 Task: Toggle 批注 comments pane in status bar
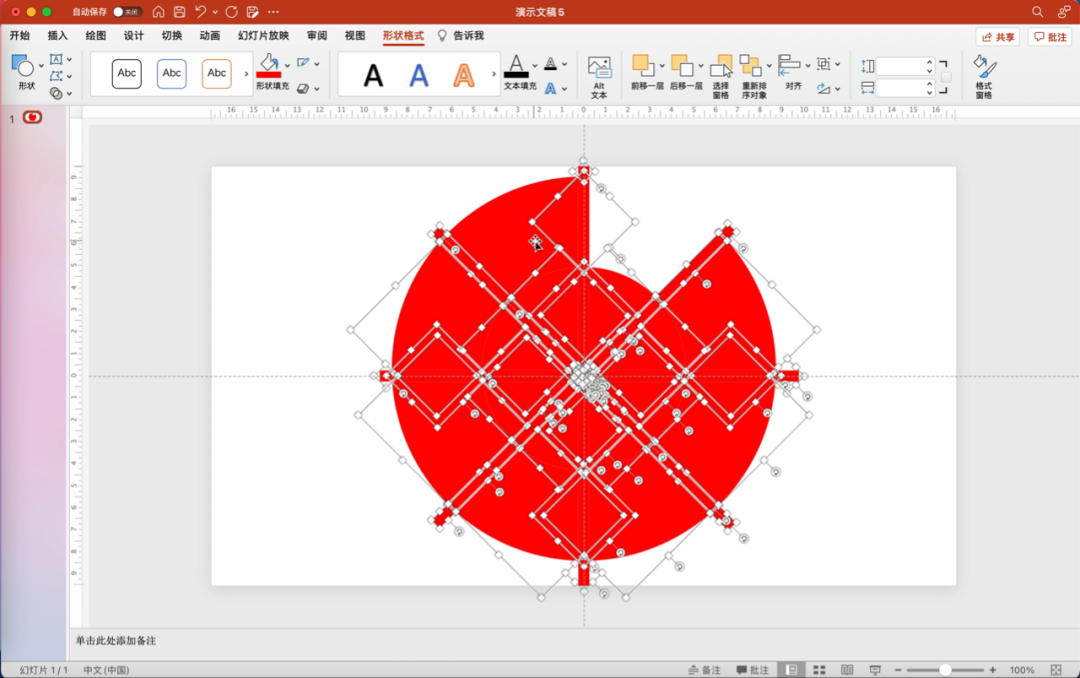coord(752,670)
